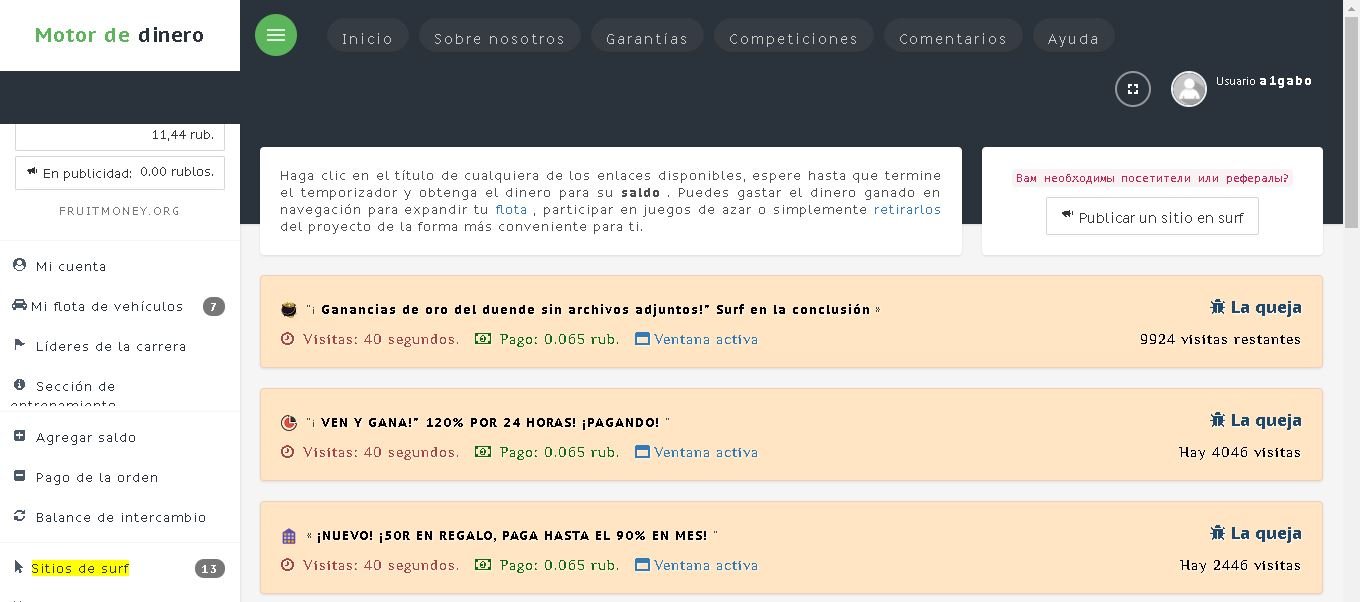Image resolution: width=1360 pixels, height=602 pixels.
Task: Open the Inicio menu item
Action: [x=367, y=38]
